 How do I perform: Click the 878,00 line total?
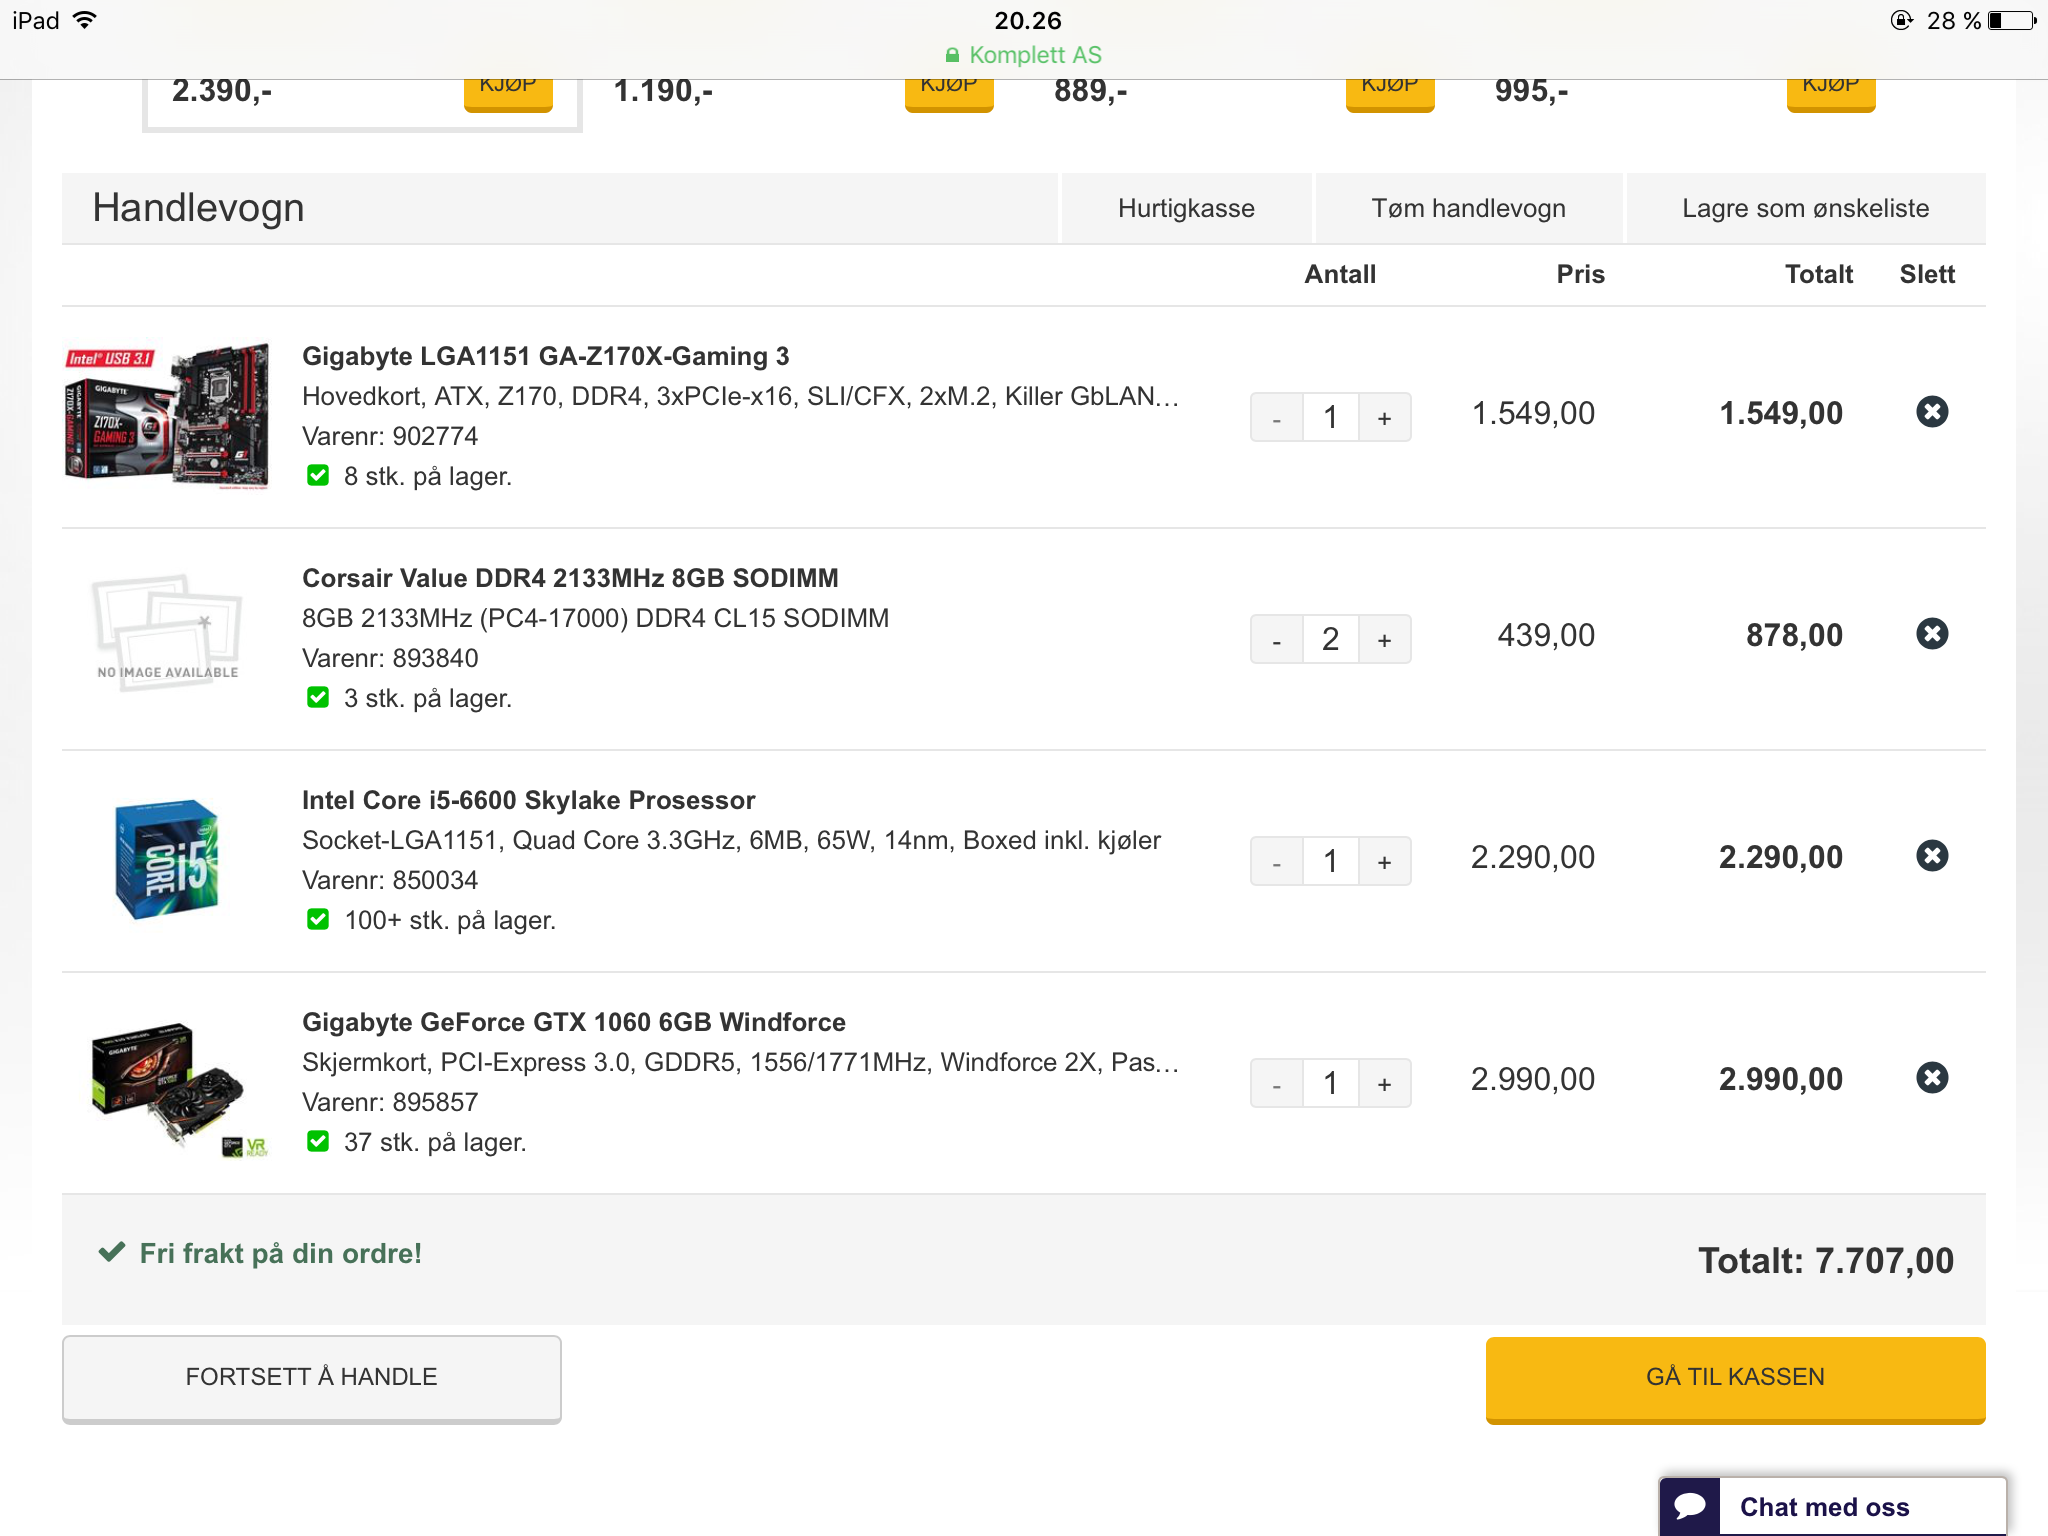(1794, 635)
